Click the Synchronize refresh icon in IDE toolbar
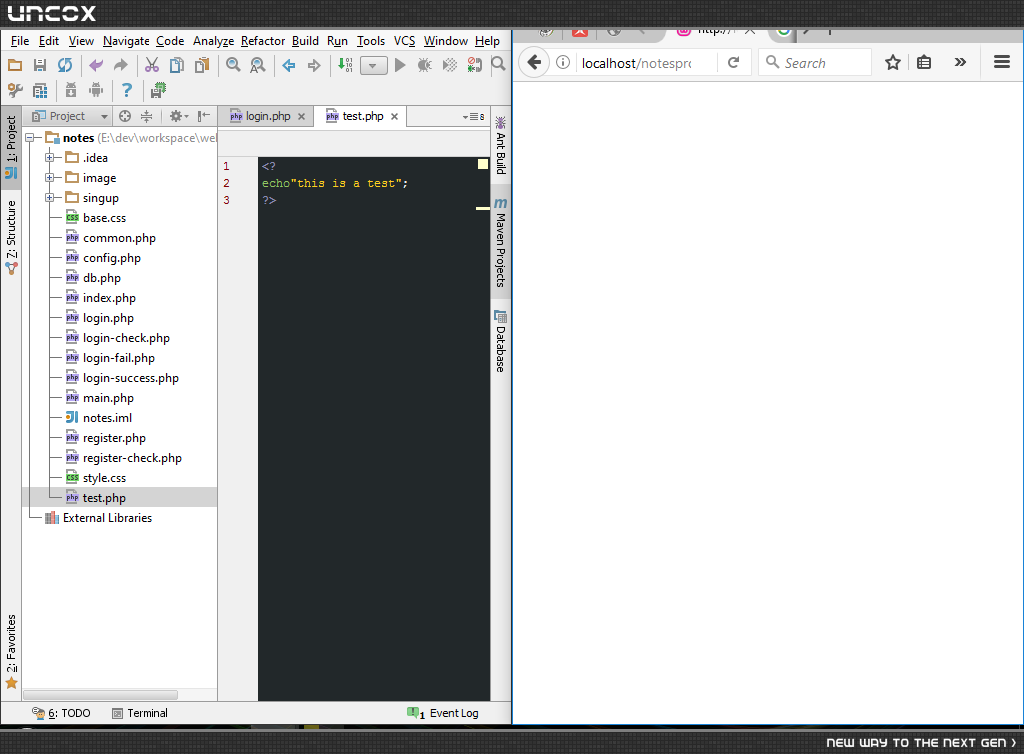Image resolution: width=1024 pixels, height=754 pixels. tap(65, 65)
